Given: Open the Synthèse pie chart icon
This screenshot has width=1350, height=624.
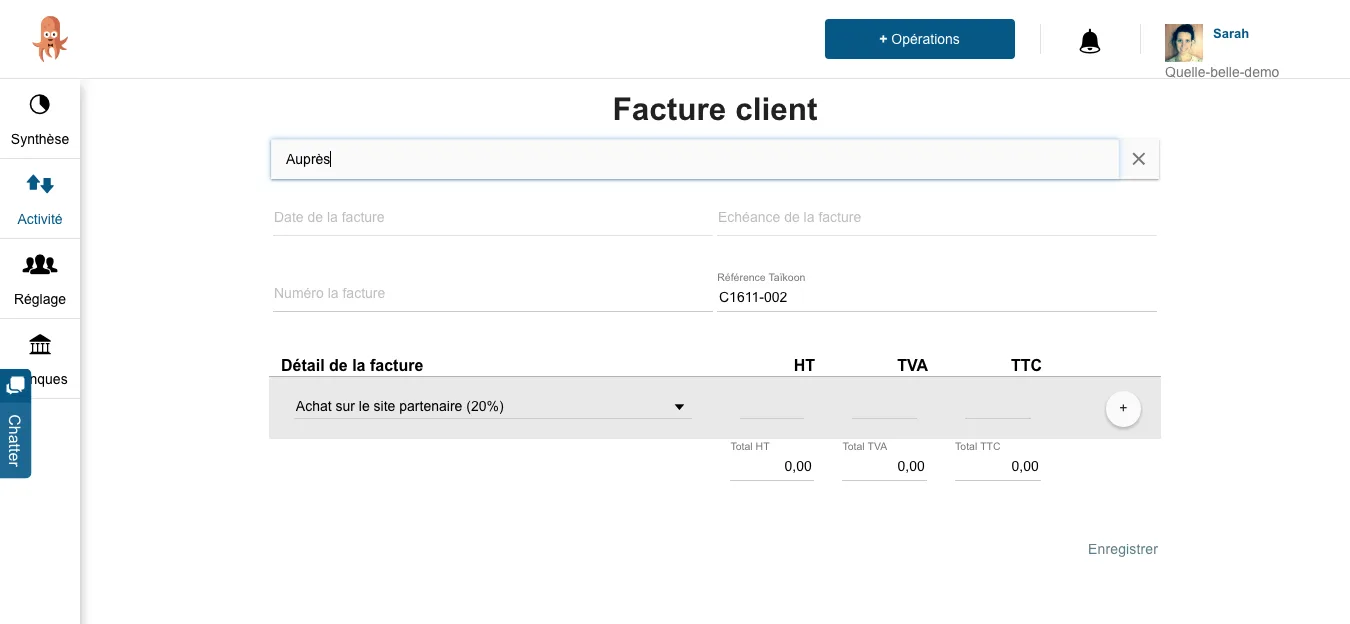Looking at the screenshot, I should tap(40, 105).
